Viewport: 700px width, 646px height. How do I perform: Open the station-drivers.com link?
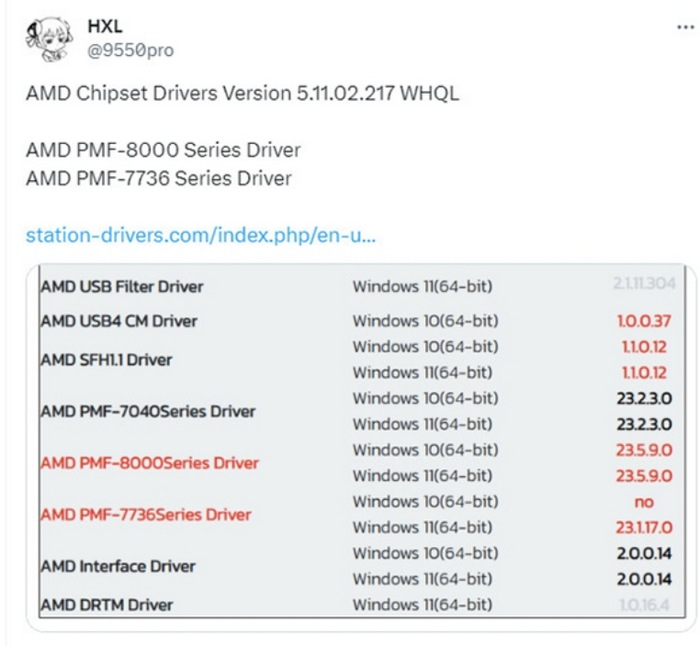coord(200,236)
